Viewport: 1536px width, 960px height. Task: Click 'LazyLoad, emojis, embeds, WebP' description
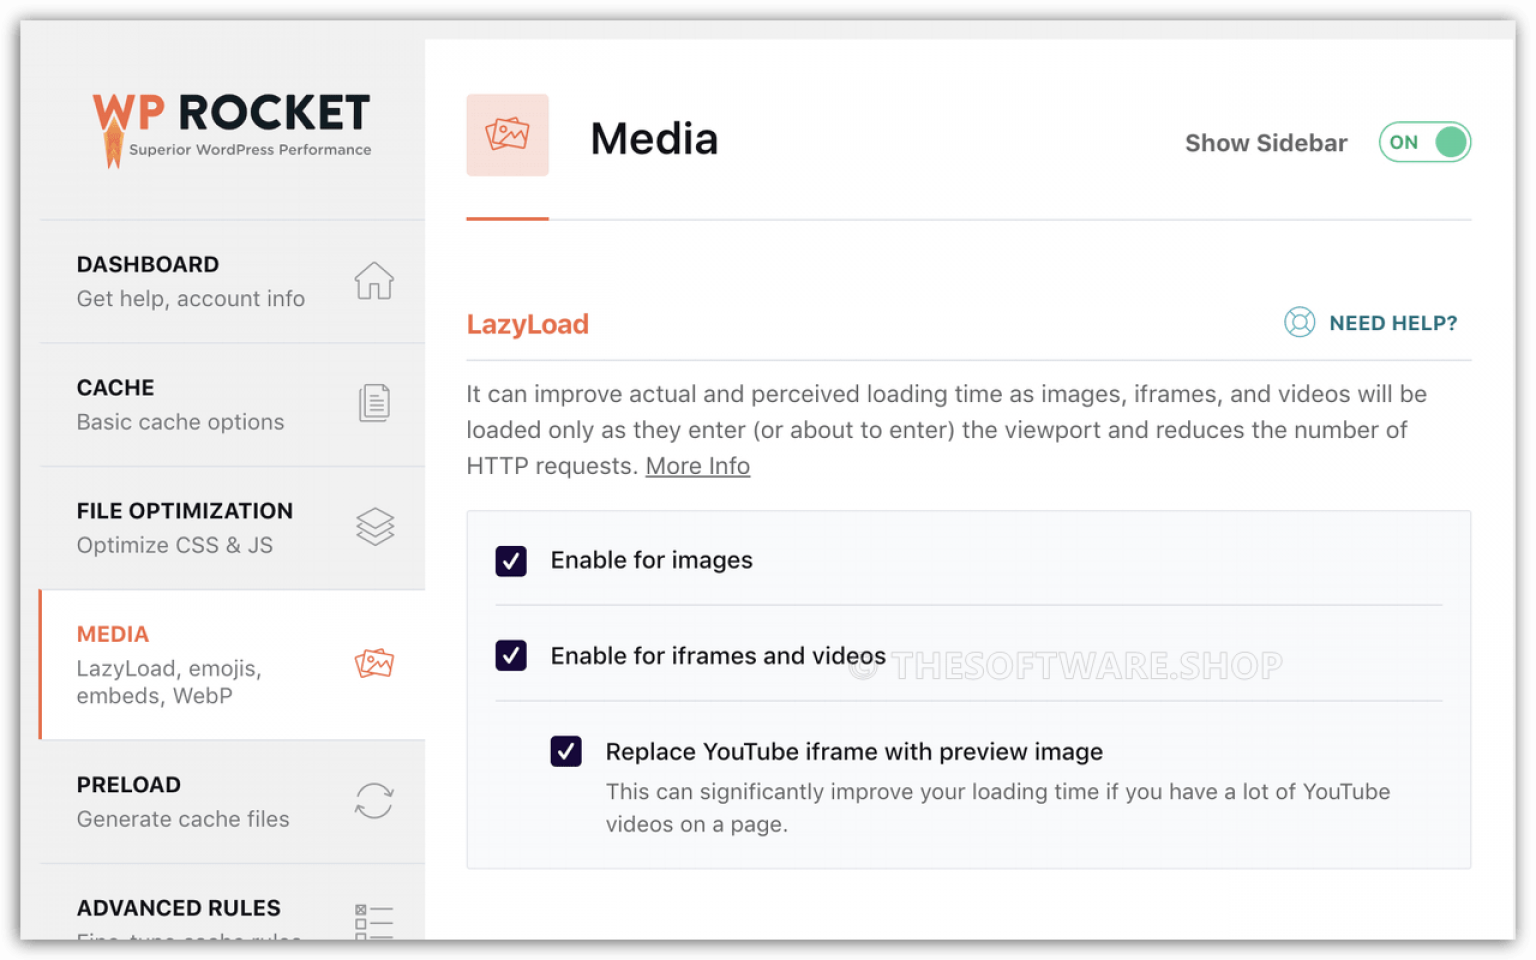(x=169, y=682)
